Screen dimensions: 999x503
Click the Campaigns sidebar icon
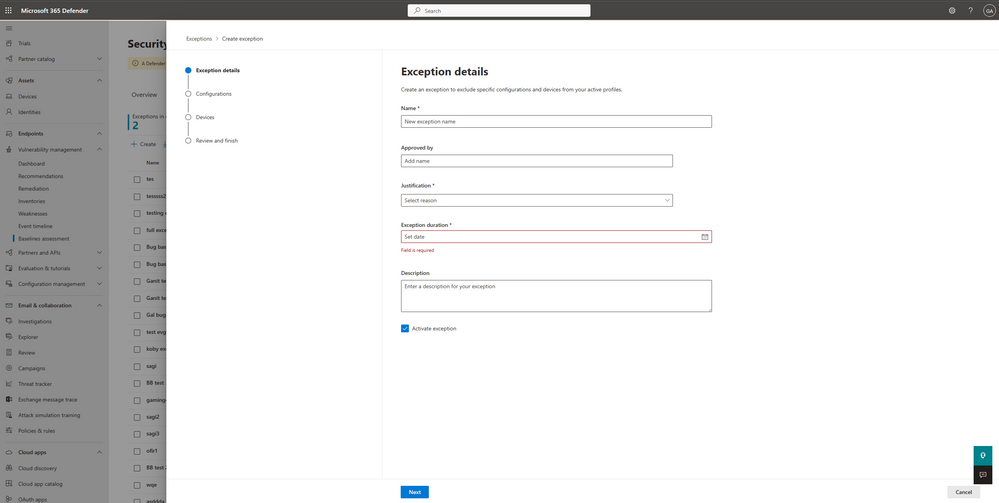click(9, 368)
